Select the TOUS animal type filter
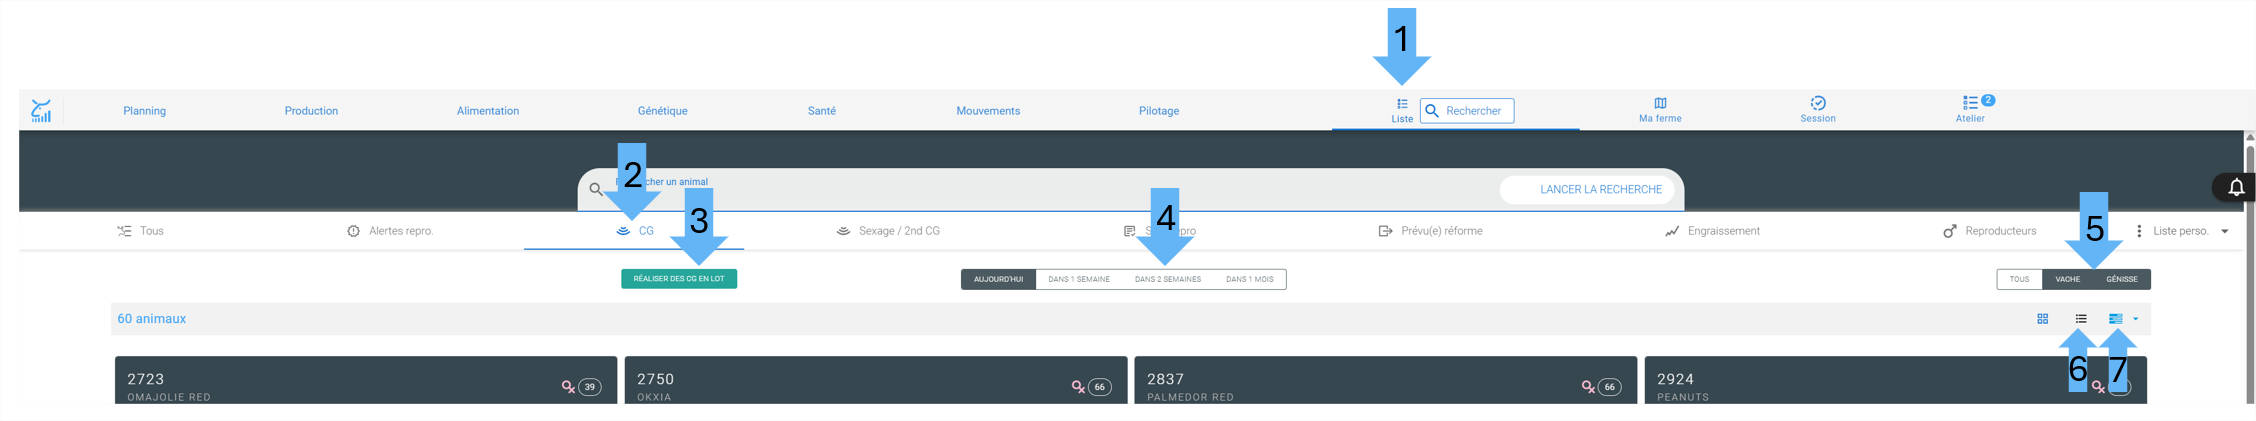The width and height of the screenshot is (2256, 421). click(2019, 279)
